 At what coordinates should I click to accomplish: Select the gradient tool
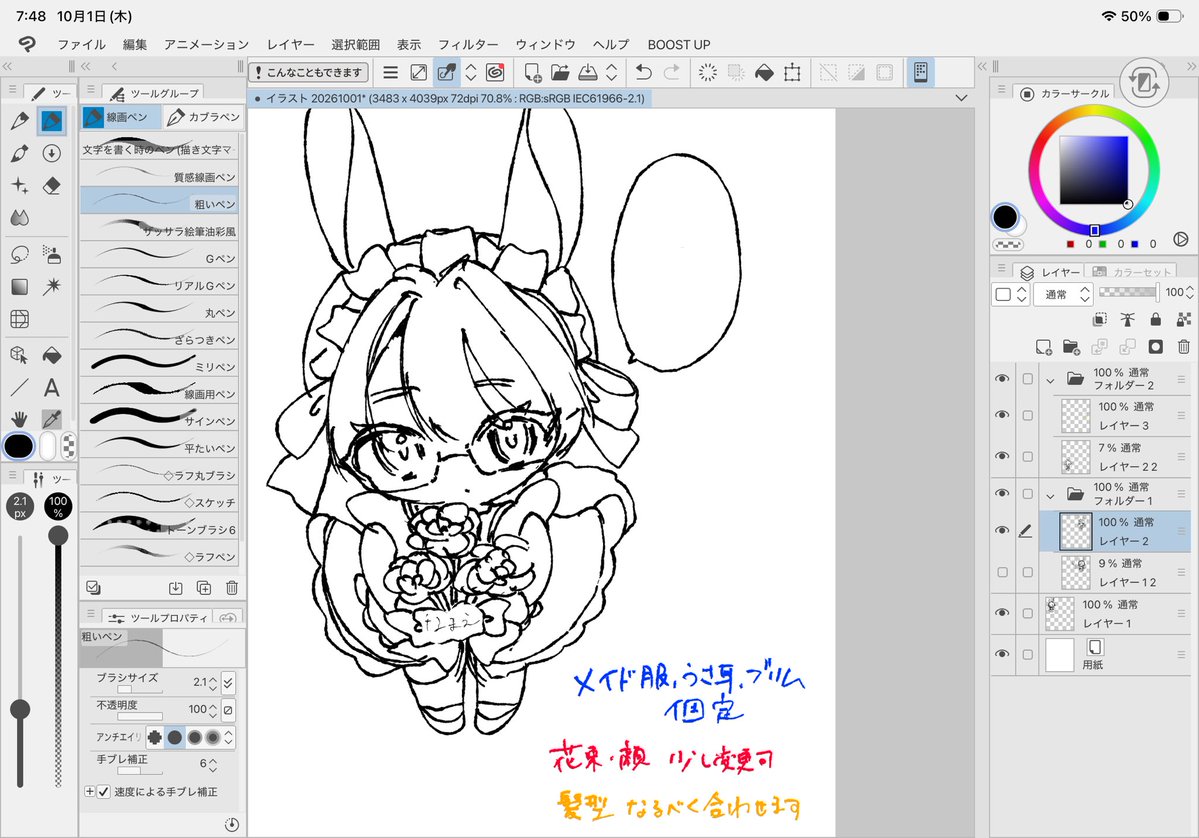pyautogui.click(x=19, y=287)
